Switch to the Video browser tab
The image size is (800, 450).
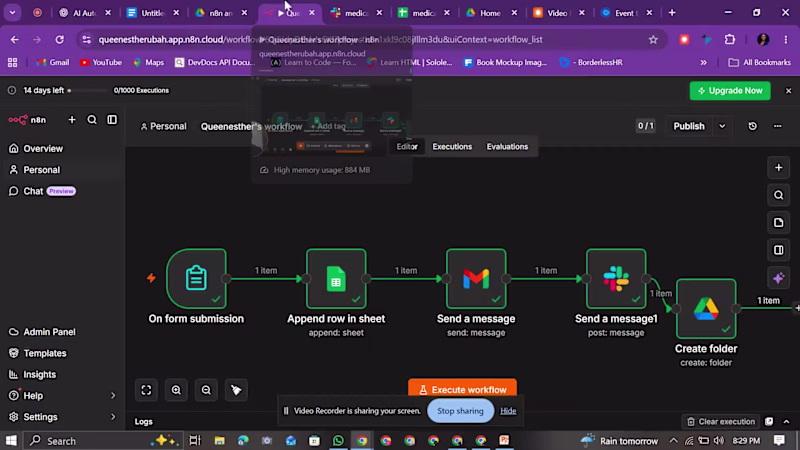pyautogui.click(x=557, y=13)
